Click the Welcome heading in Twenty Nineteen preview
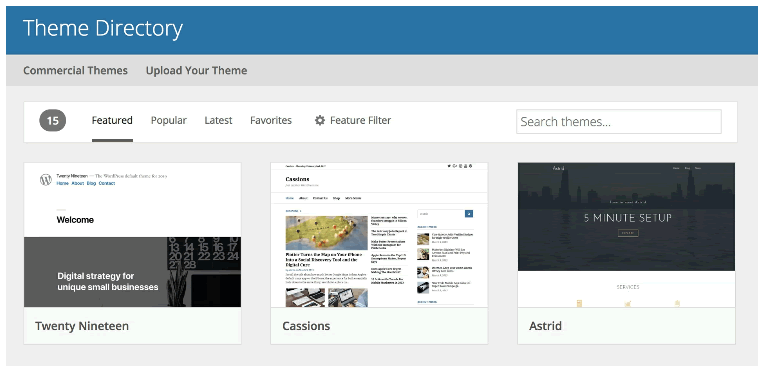 click(75, 220)
